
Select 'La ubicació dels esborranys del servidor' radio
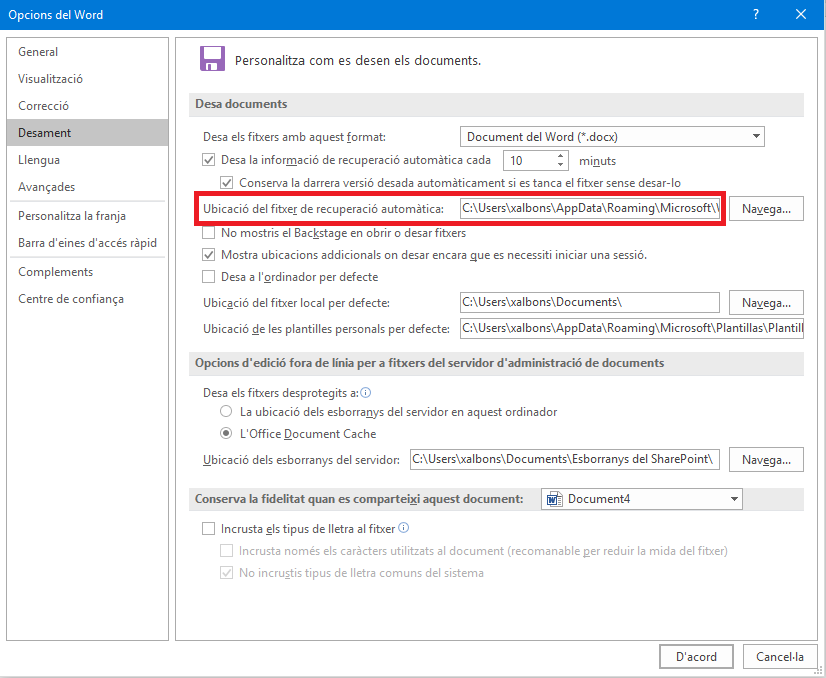coord(227,412)
